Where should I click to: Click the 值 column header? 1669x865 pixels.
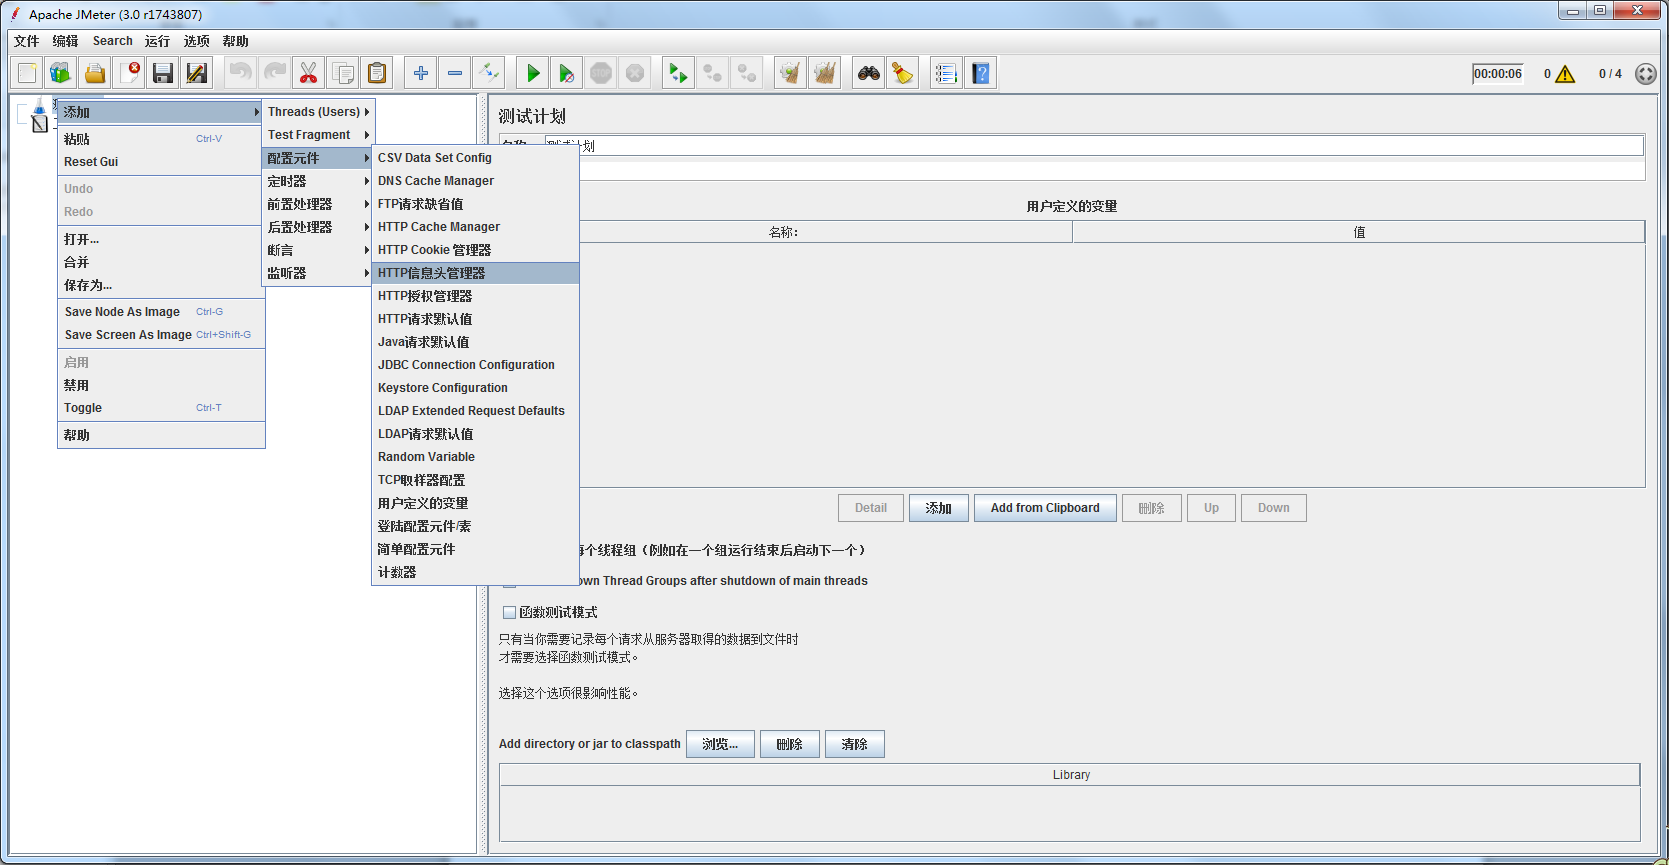coord(1359,232)
